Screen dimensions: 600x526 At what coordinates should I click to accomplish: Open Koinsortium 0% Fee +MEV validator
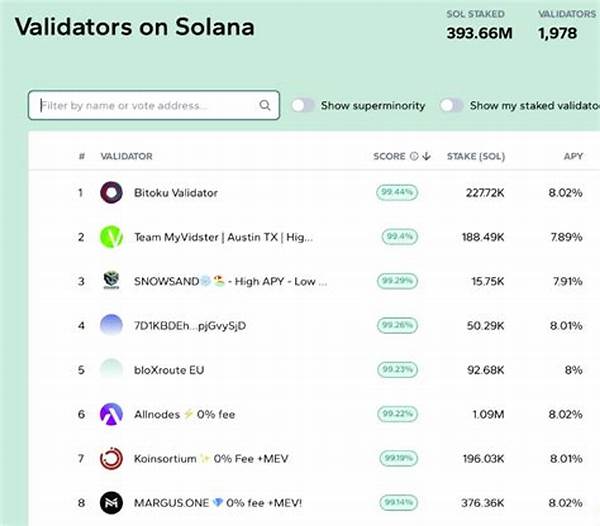199,458
